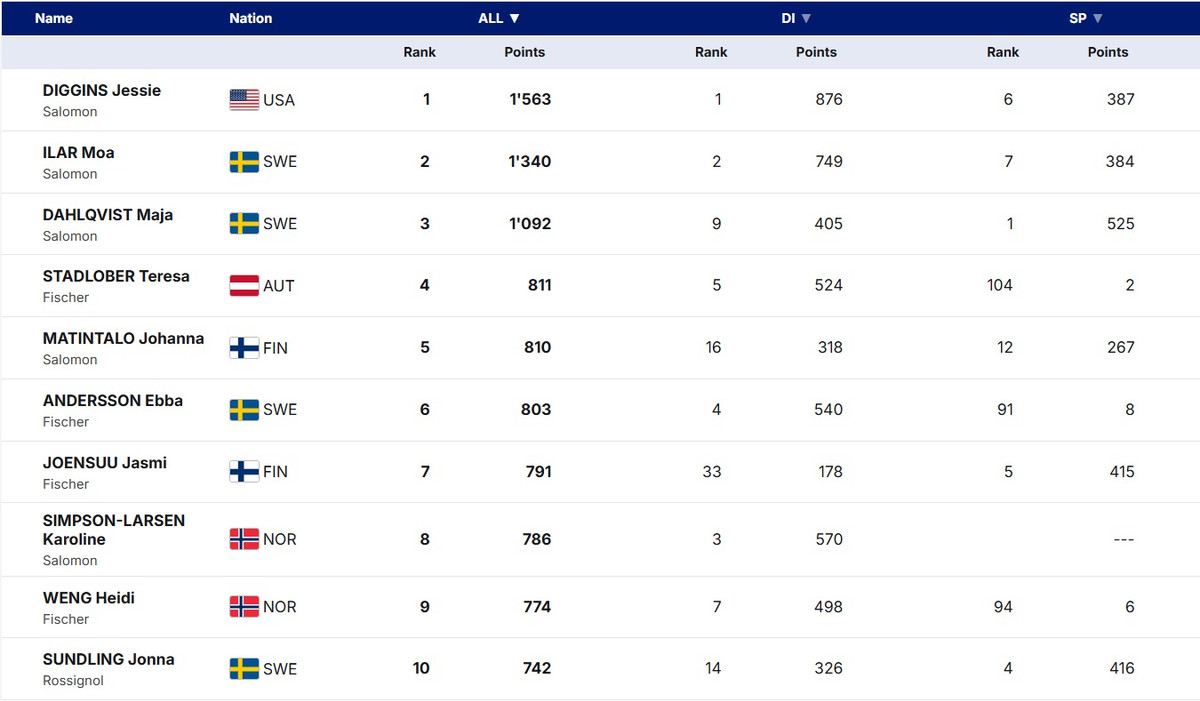Click the Nation column header
This screenshot has width=1200, height=701.
(x=250, y=18)
